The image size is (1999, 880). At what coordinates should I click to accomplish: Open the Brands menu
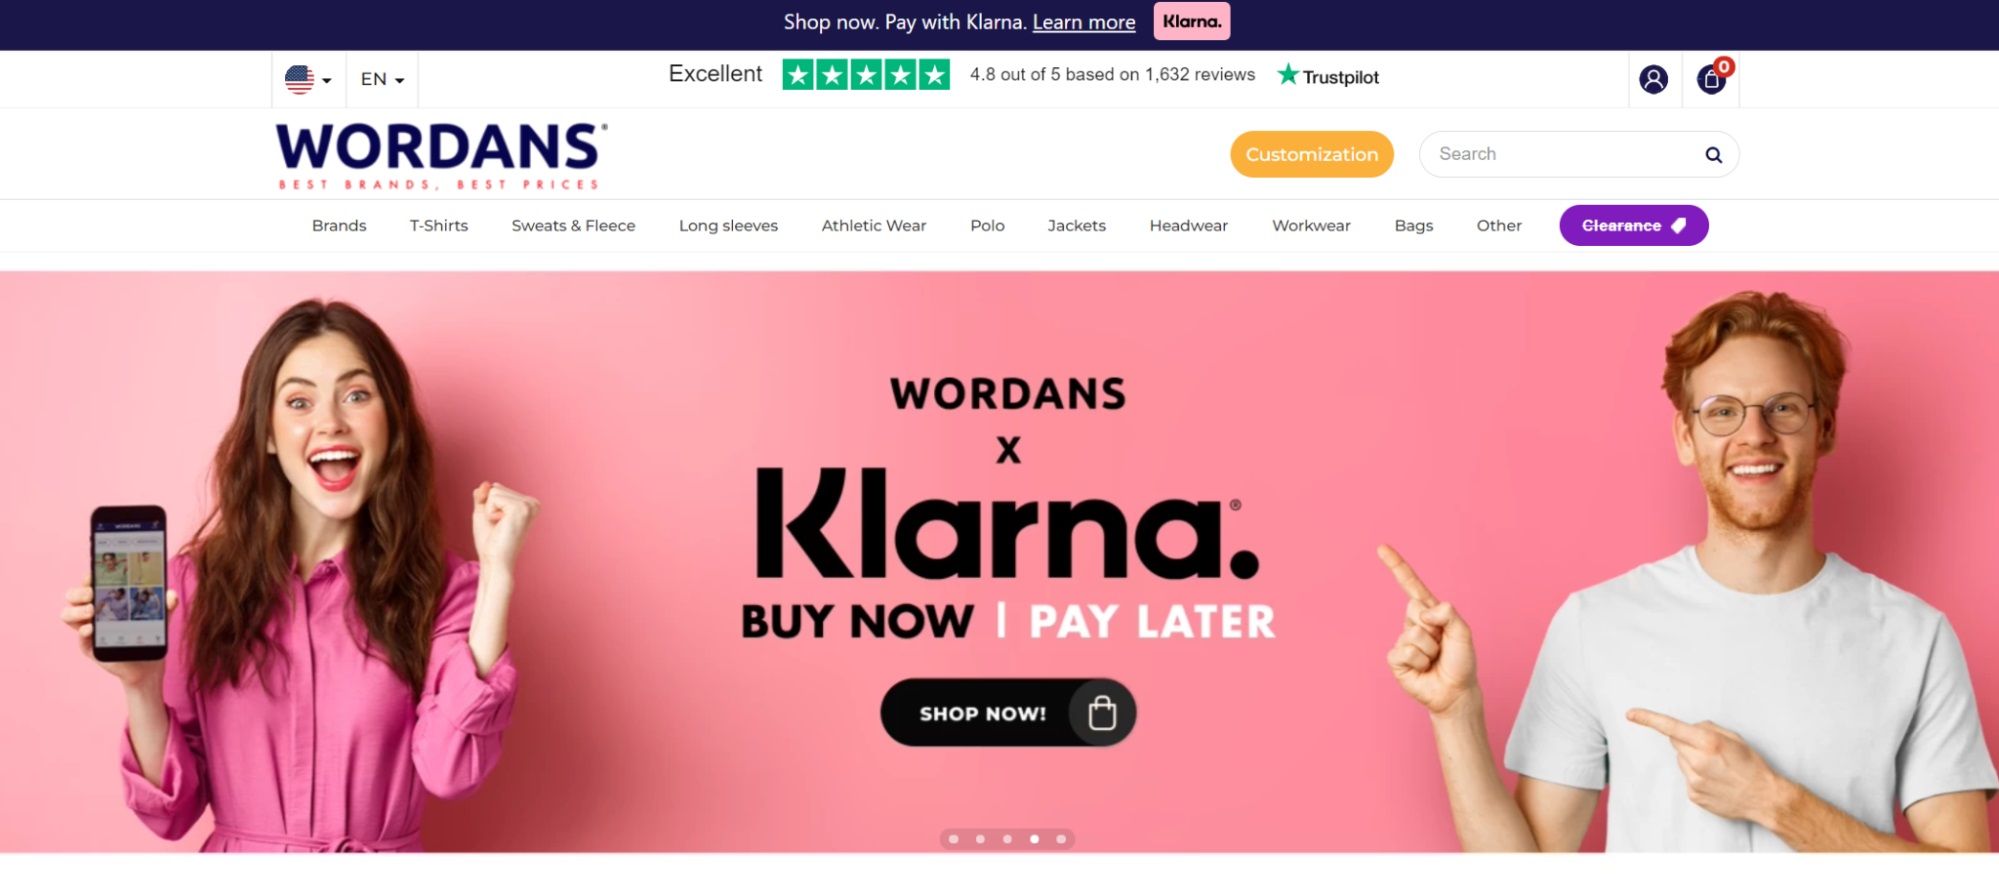pos(339,226)
